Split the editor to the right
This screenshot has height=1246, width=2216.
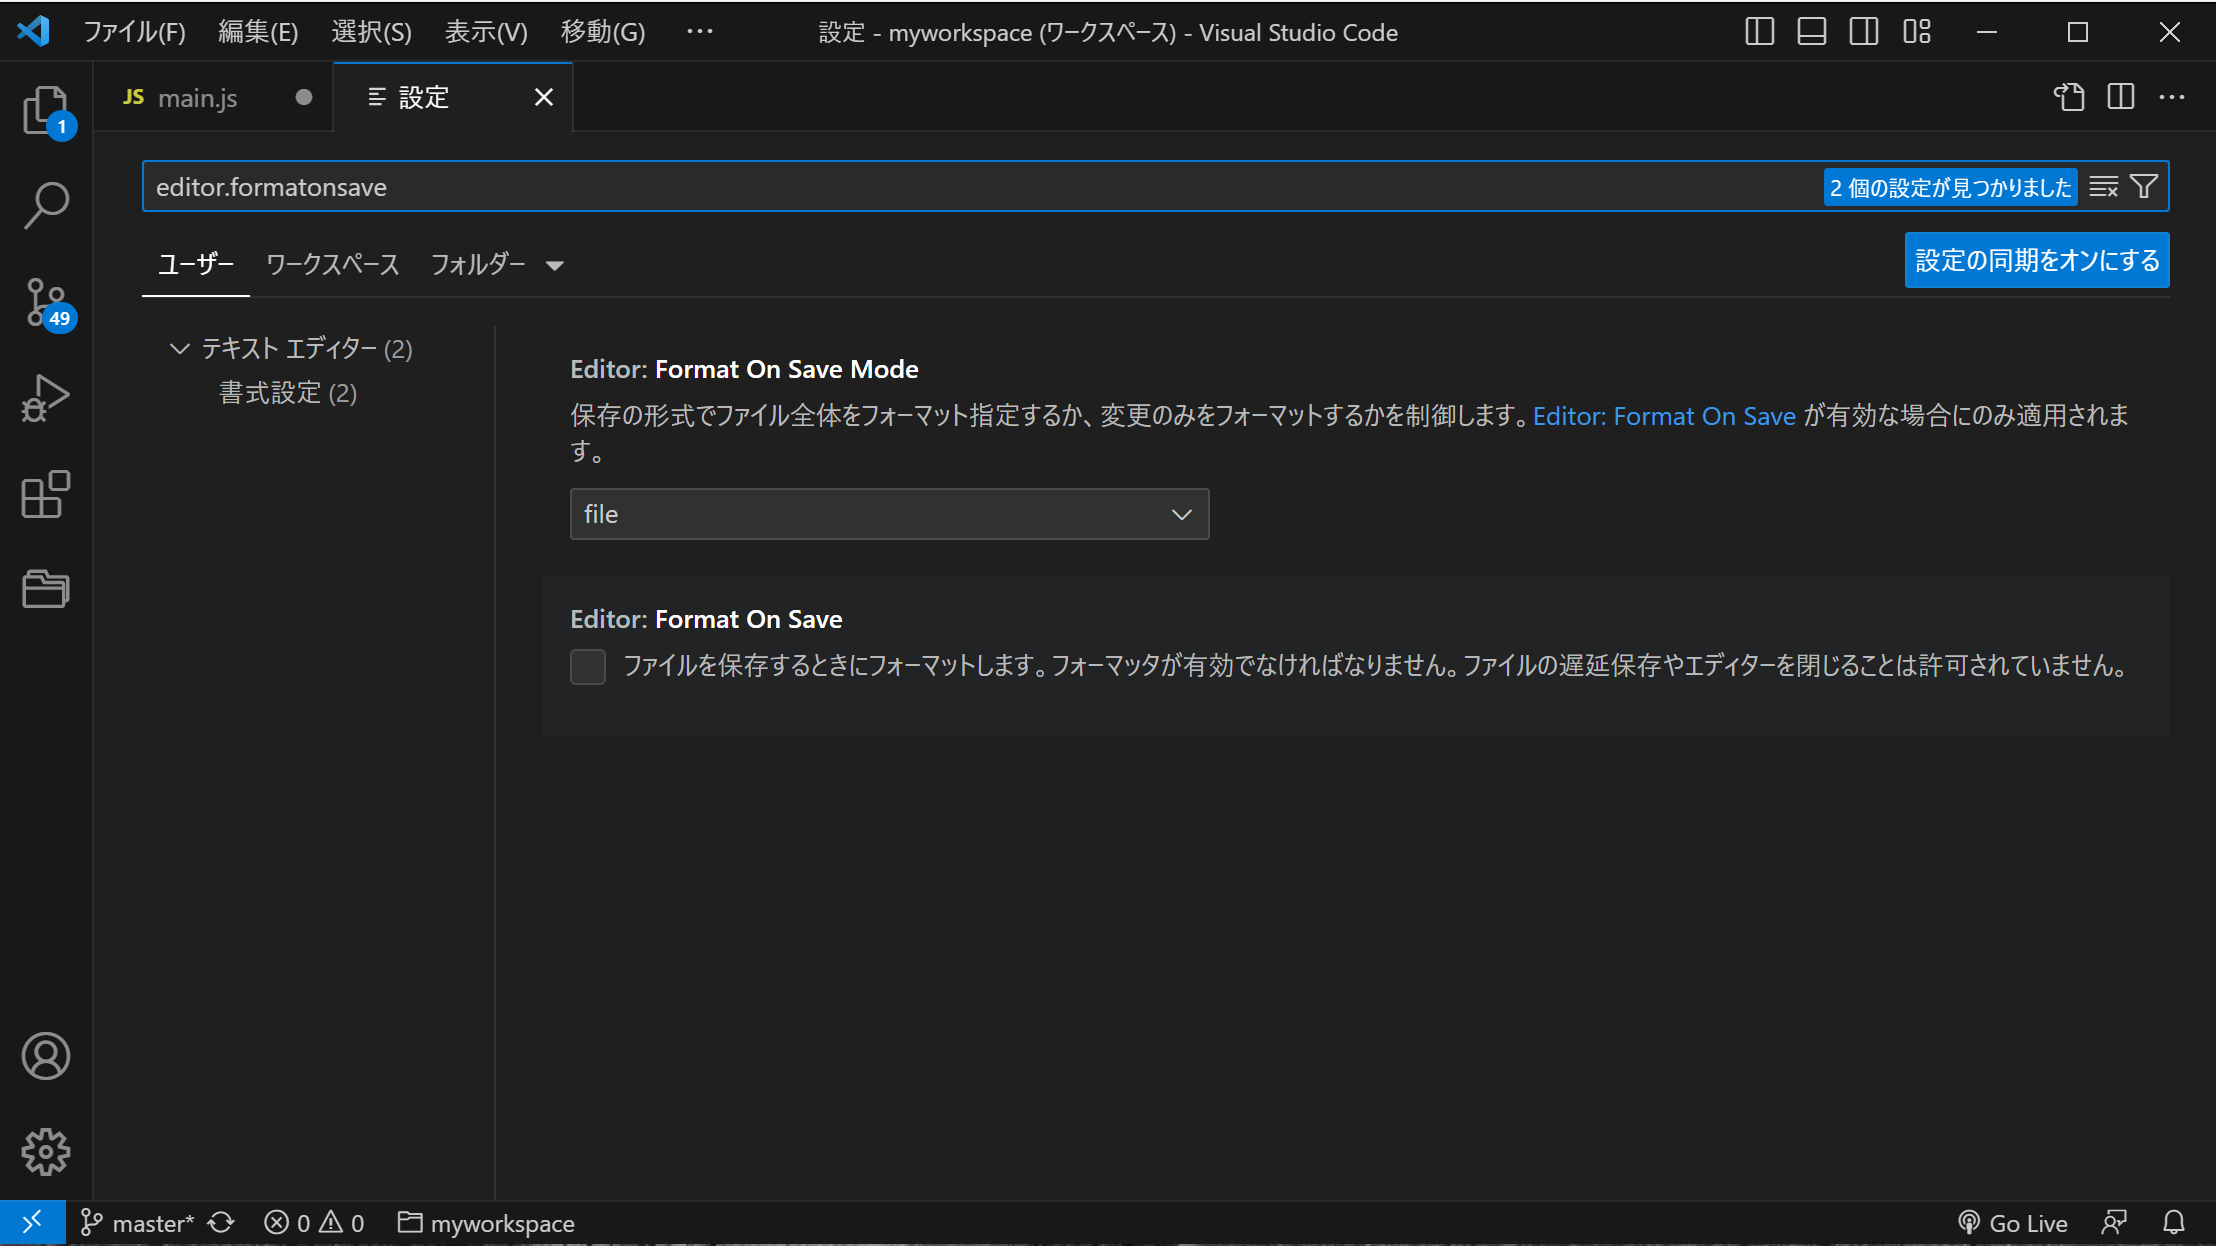[x=2121, y=97]
